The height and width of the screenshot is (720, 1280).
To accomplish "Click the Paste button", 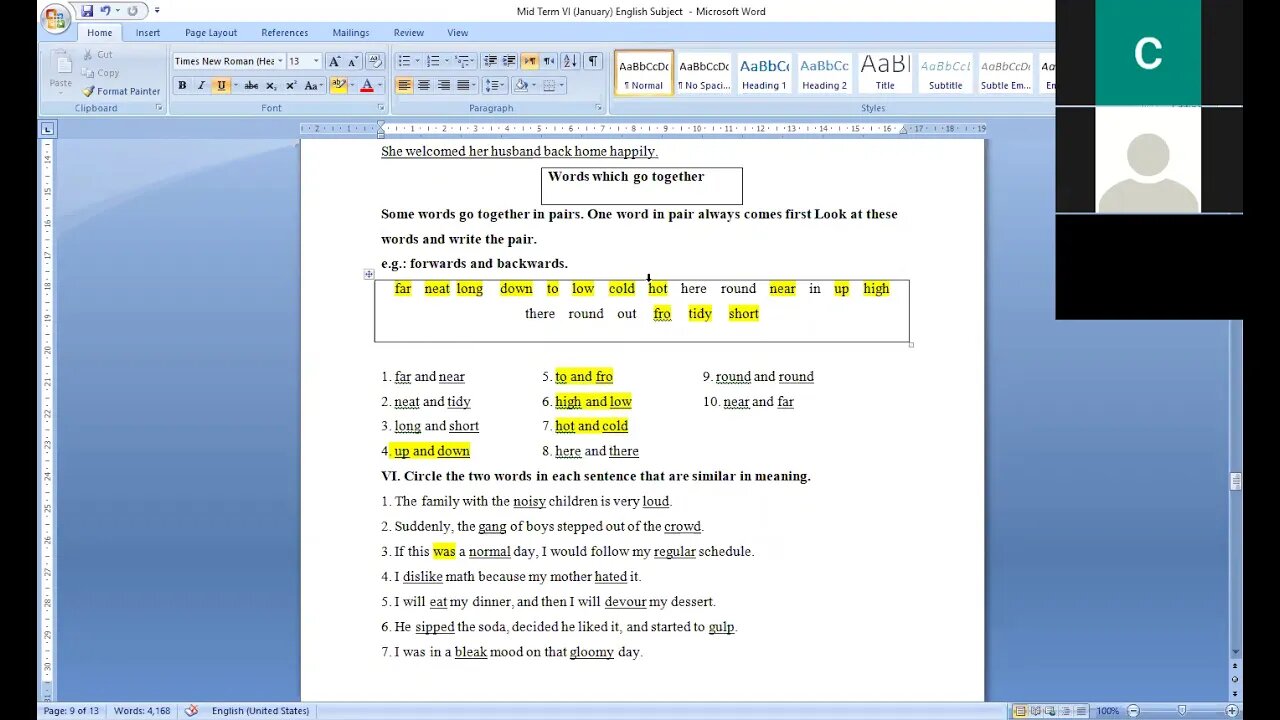I will point(60,71).
